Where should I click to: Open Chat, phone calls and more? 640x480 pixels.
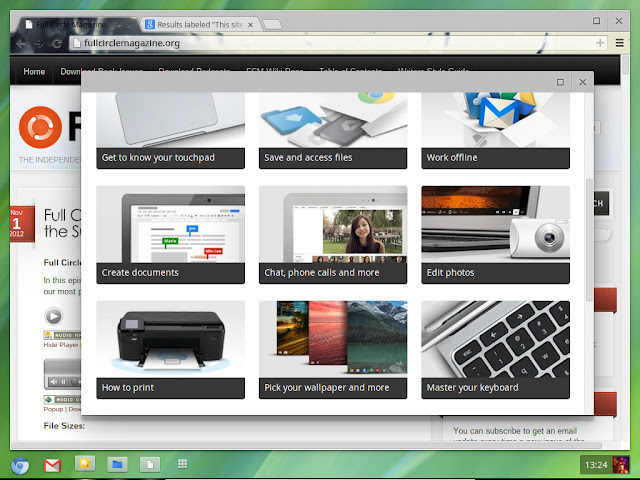(x=333, y=235)
